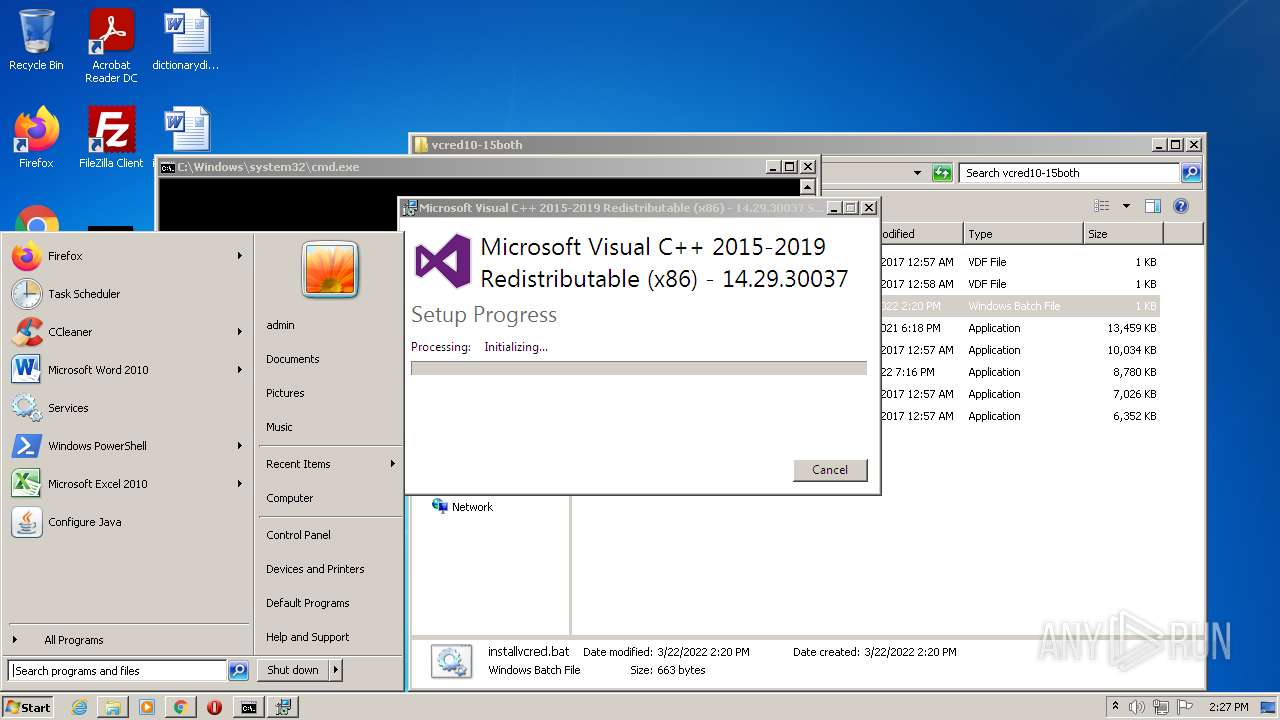
Task: Open Default Programs from the Start menu
Action: click(x=308, y=603)
